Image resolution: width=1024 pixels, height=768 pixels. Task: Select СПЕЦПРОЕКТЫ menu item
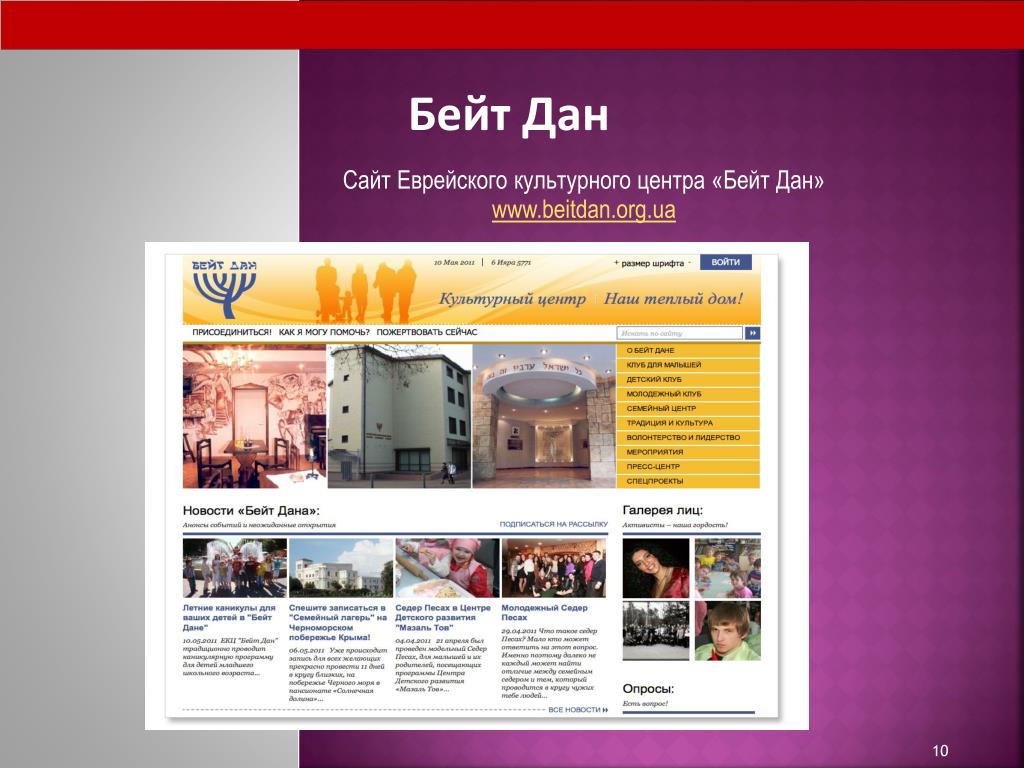click(688, 481)
